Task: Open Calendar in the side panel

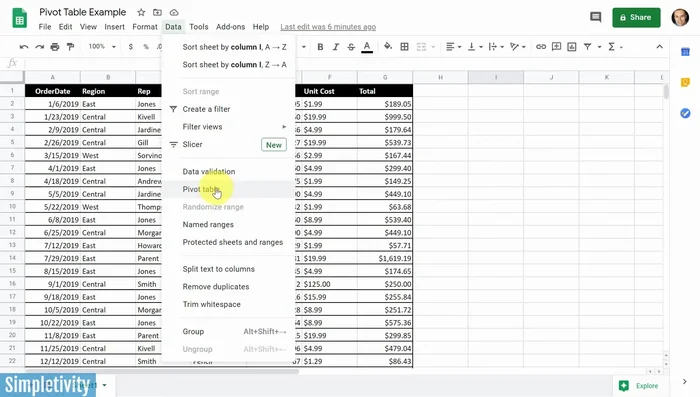Action: (685, 52)
